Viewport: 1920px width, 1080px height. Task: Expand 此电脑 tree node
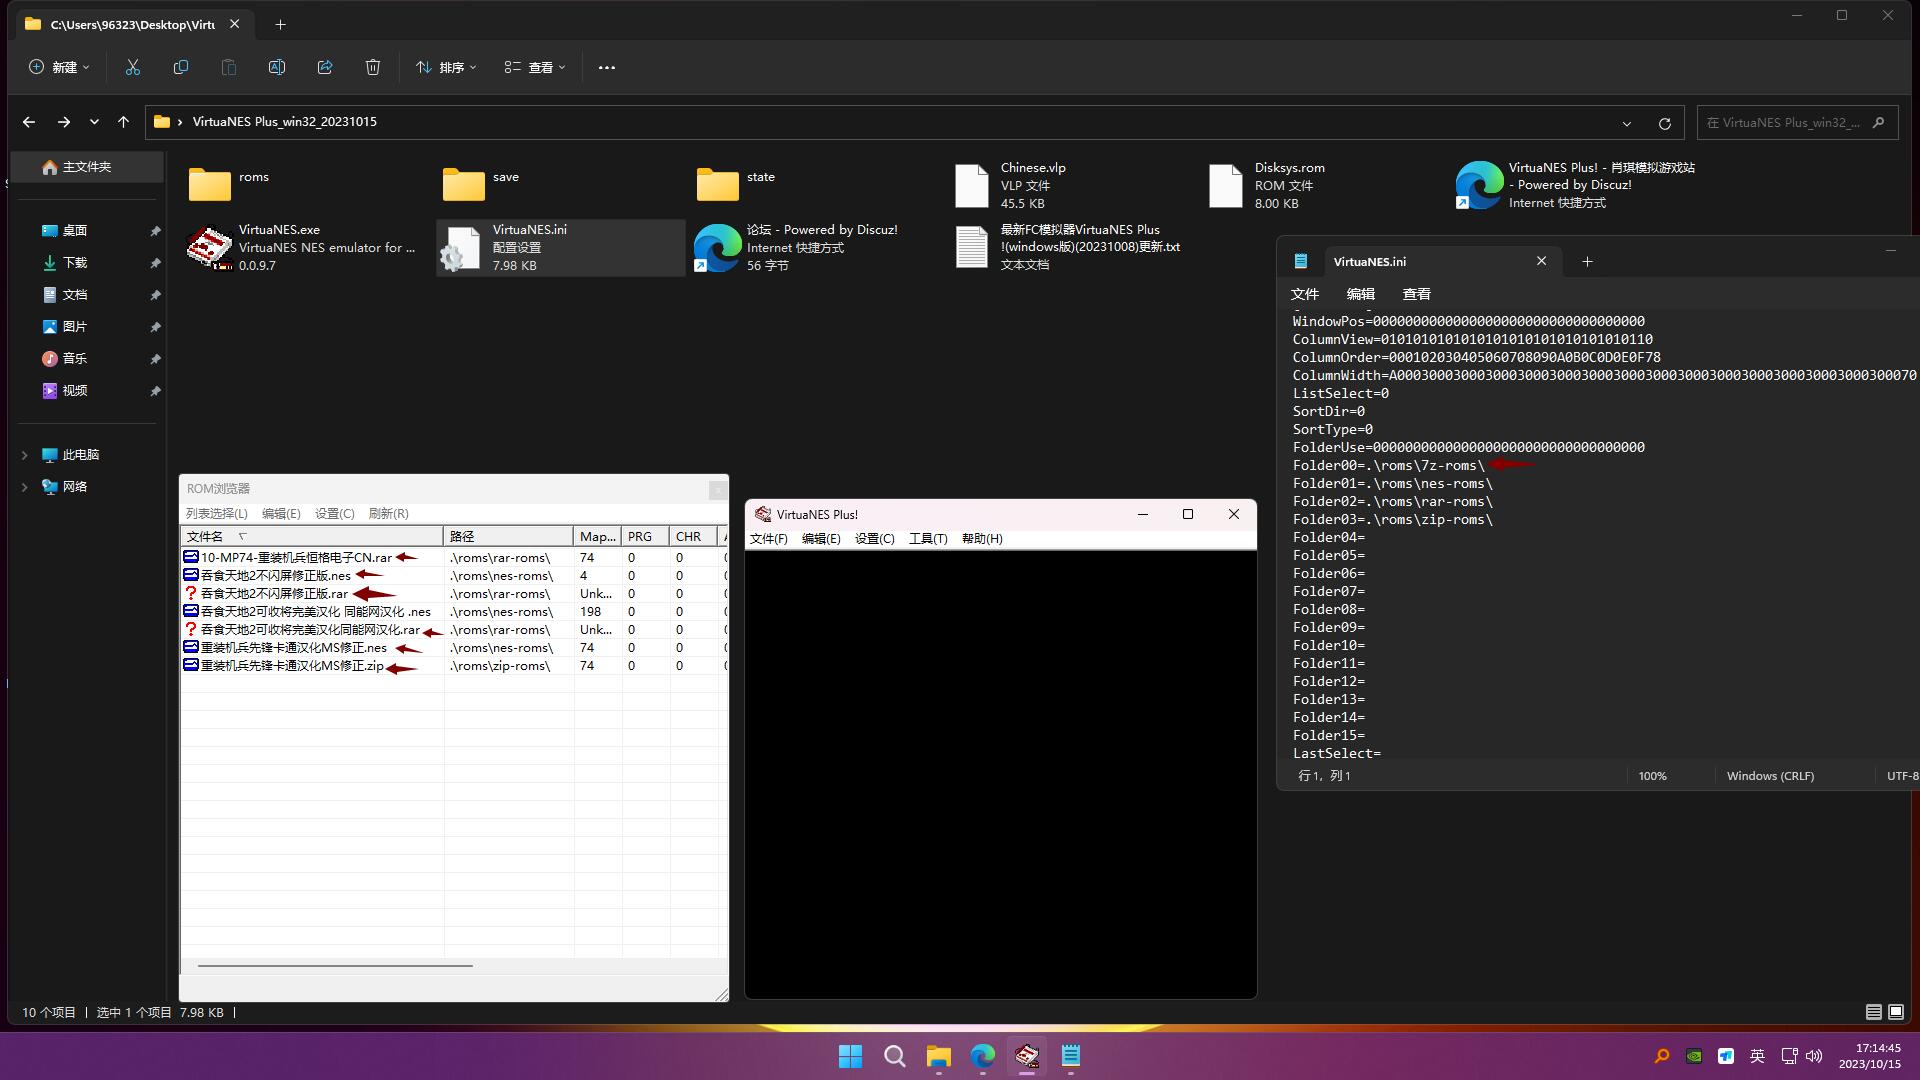click(x=24, y=455)
